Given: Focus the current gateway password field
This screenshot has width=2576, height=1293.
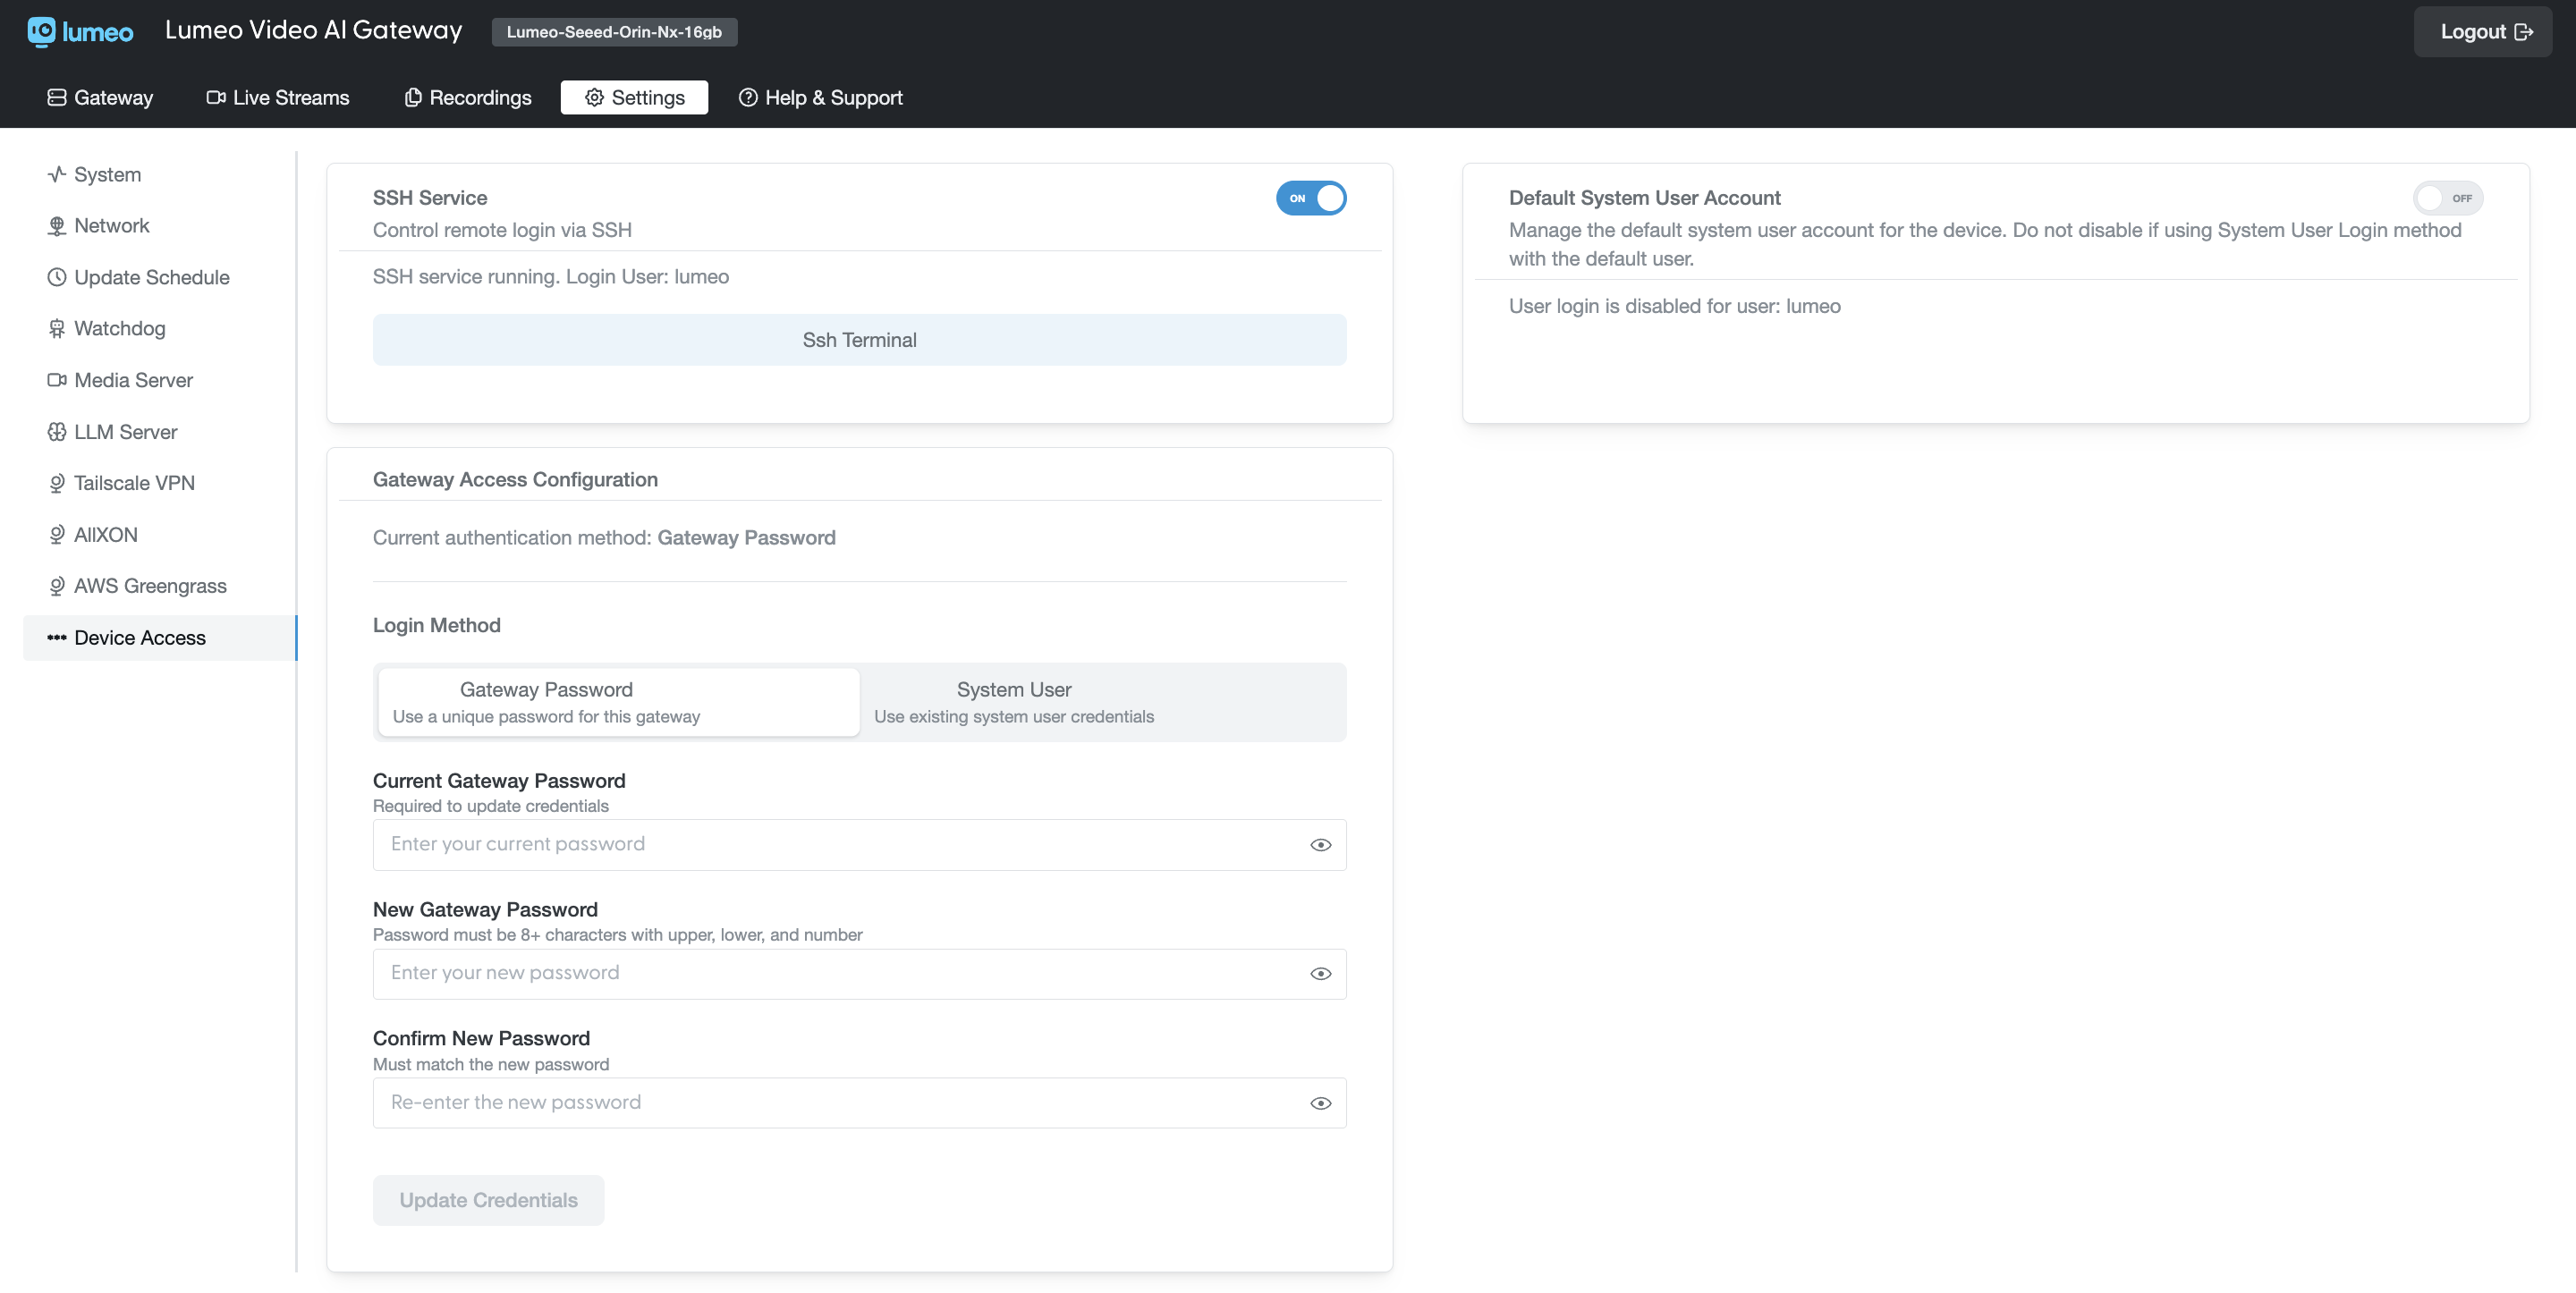Looking at the screenshot, I should click(860, 845).
